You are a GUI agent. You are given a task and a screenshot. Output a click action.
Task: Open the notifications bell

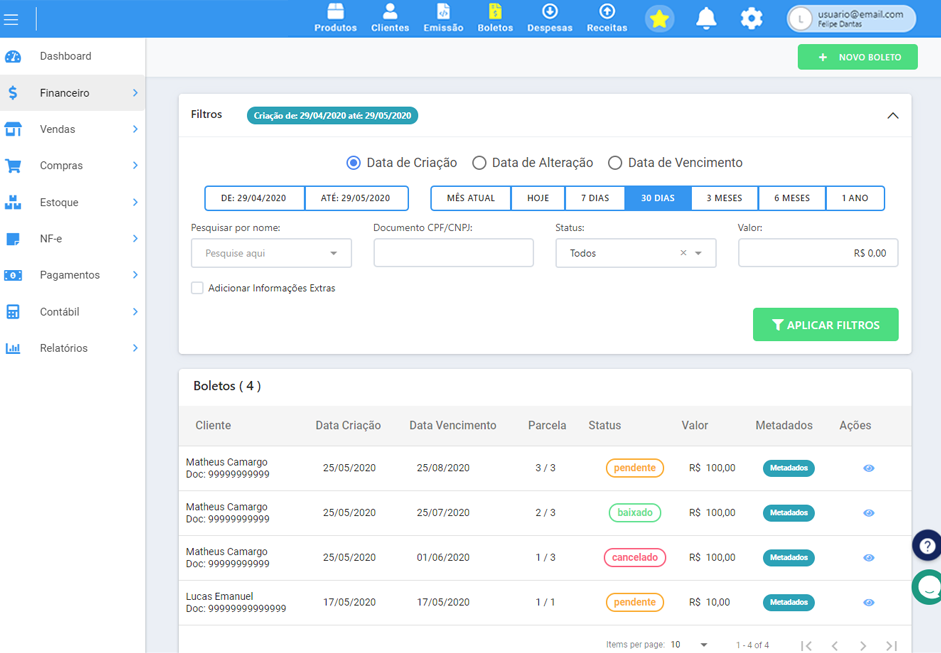point(706,19)
